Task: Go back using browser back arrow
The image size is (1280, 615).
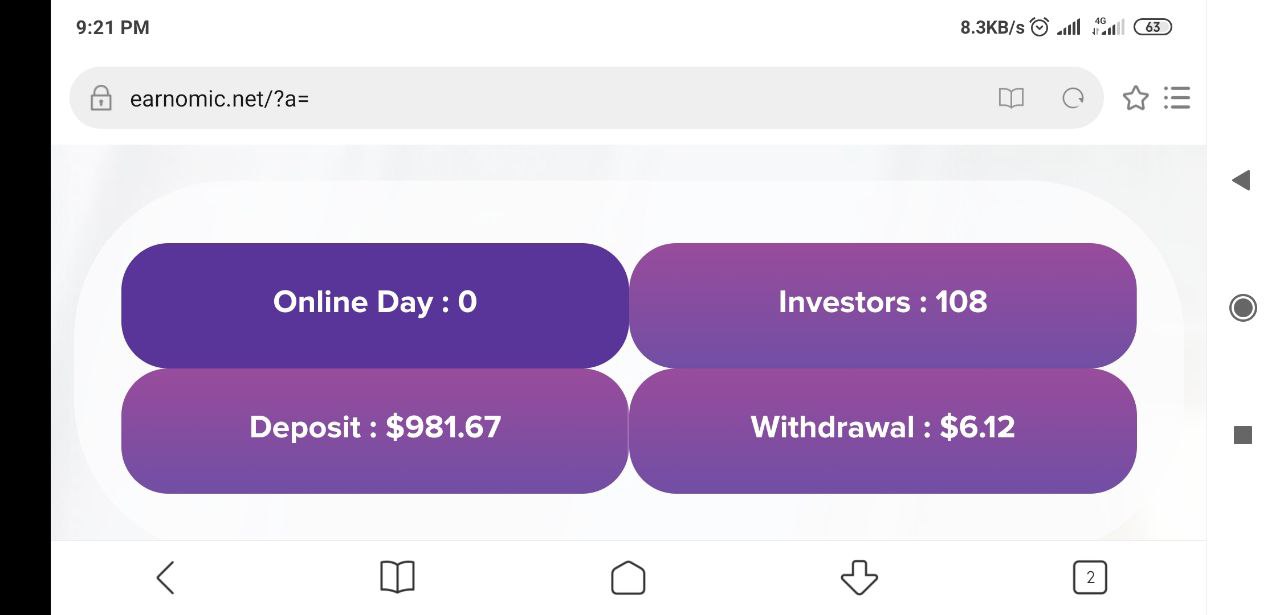Action: click(166, 577)
